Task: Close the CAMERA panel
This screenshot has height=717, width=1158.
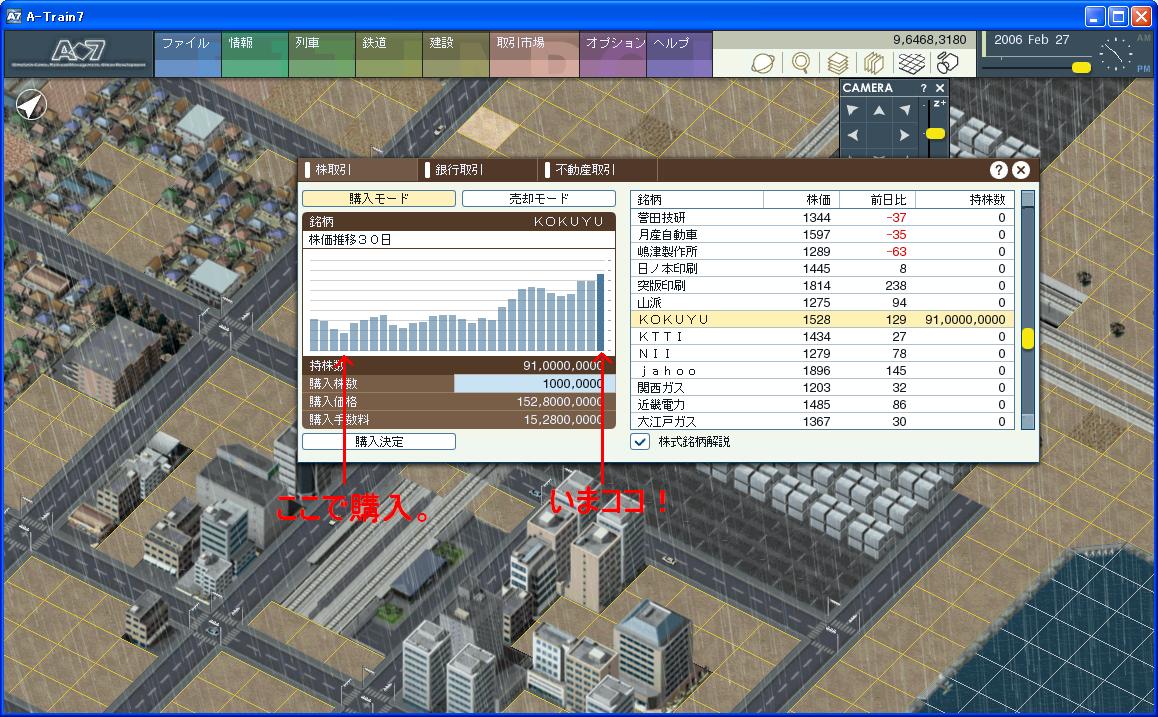Action: [939, 88]
